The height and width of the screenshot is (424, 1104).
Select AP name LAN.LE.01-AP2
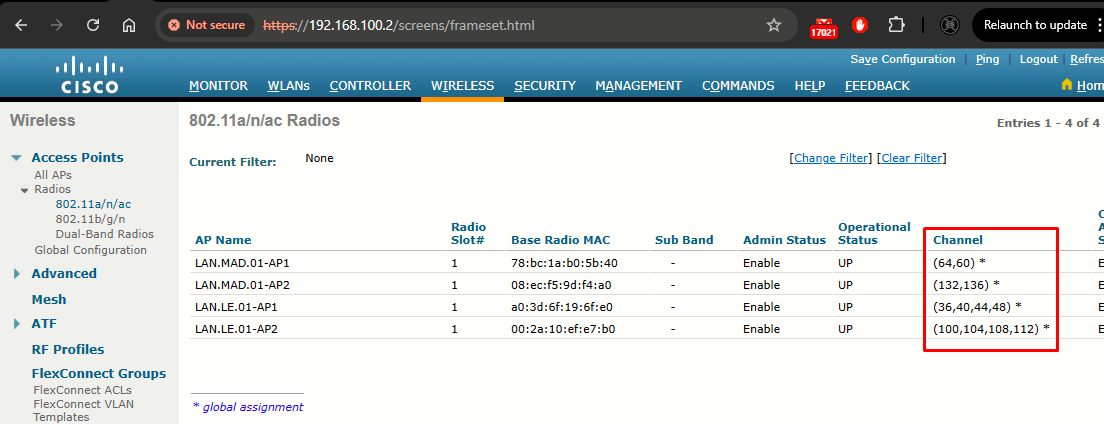(x=237, y=329)
